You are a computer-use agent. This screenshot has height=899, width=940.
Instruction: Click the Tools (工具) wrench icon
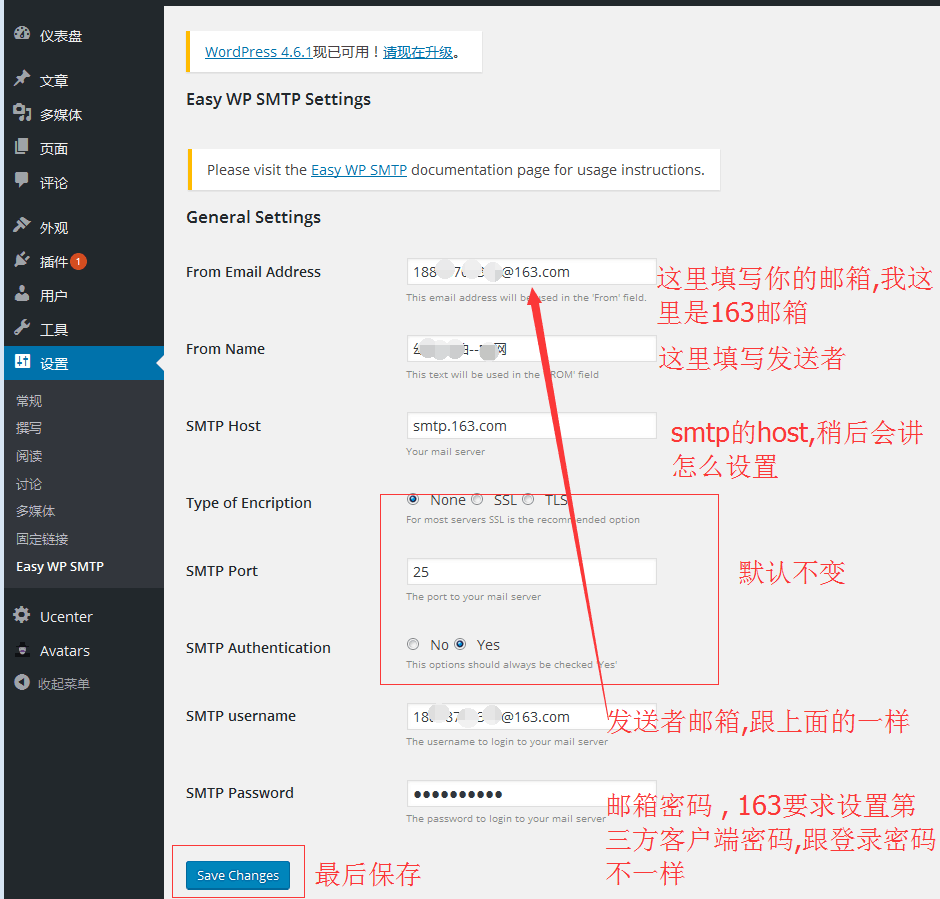[x=22, y=328]
